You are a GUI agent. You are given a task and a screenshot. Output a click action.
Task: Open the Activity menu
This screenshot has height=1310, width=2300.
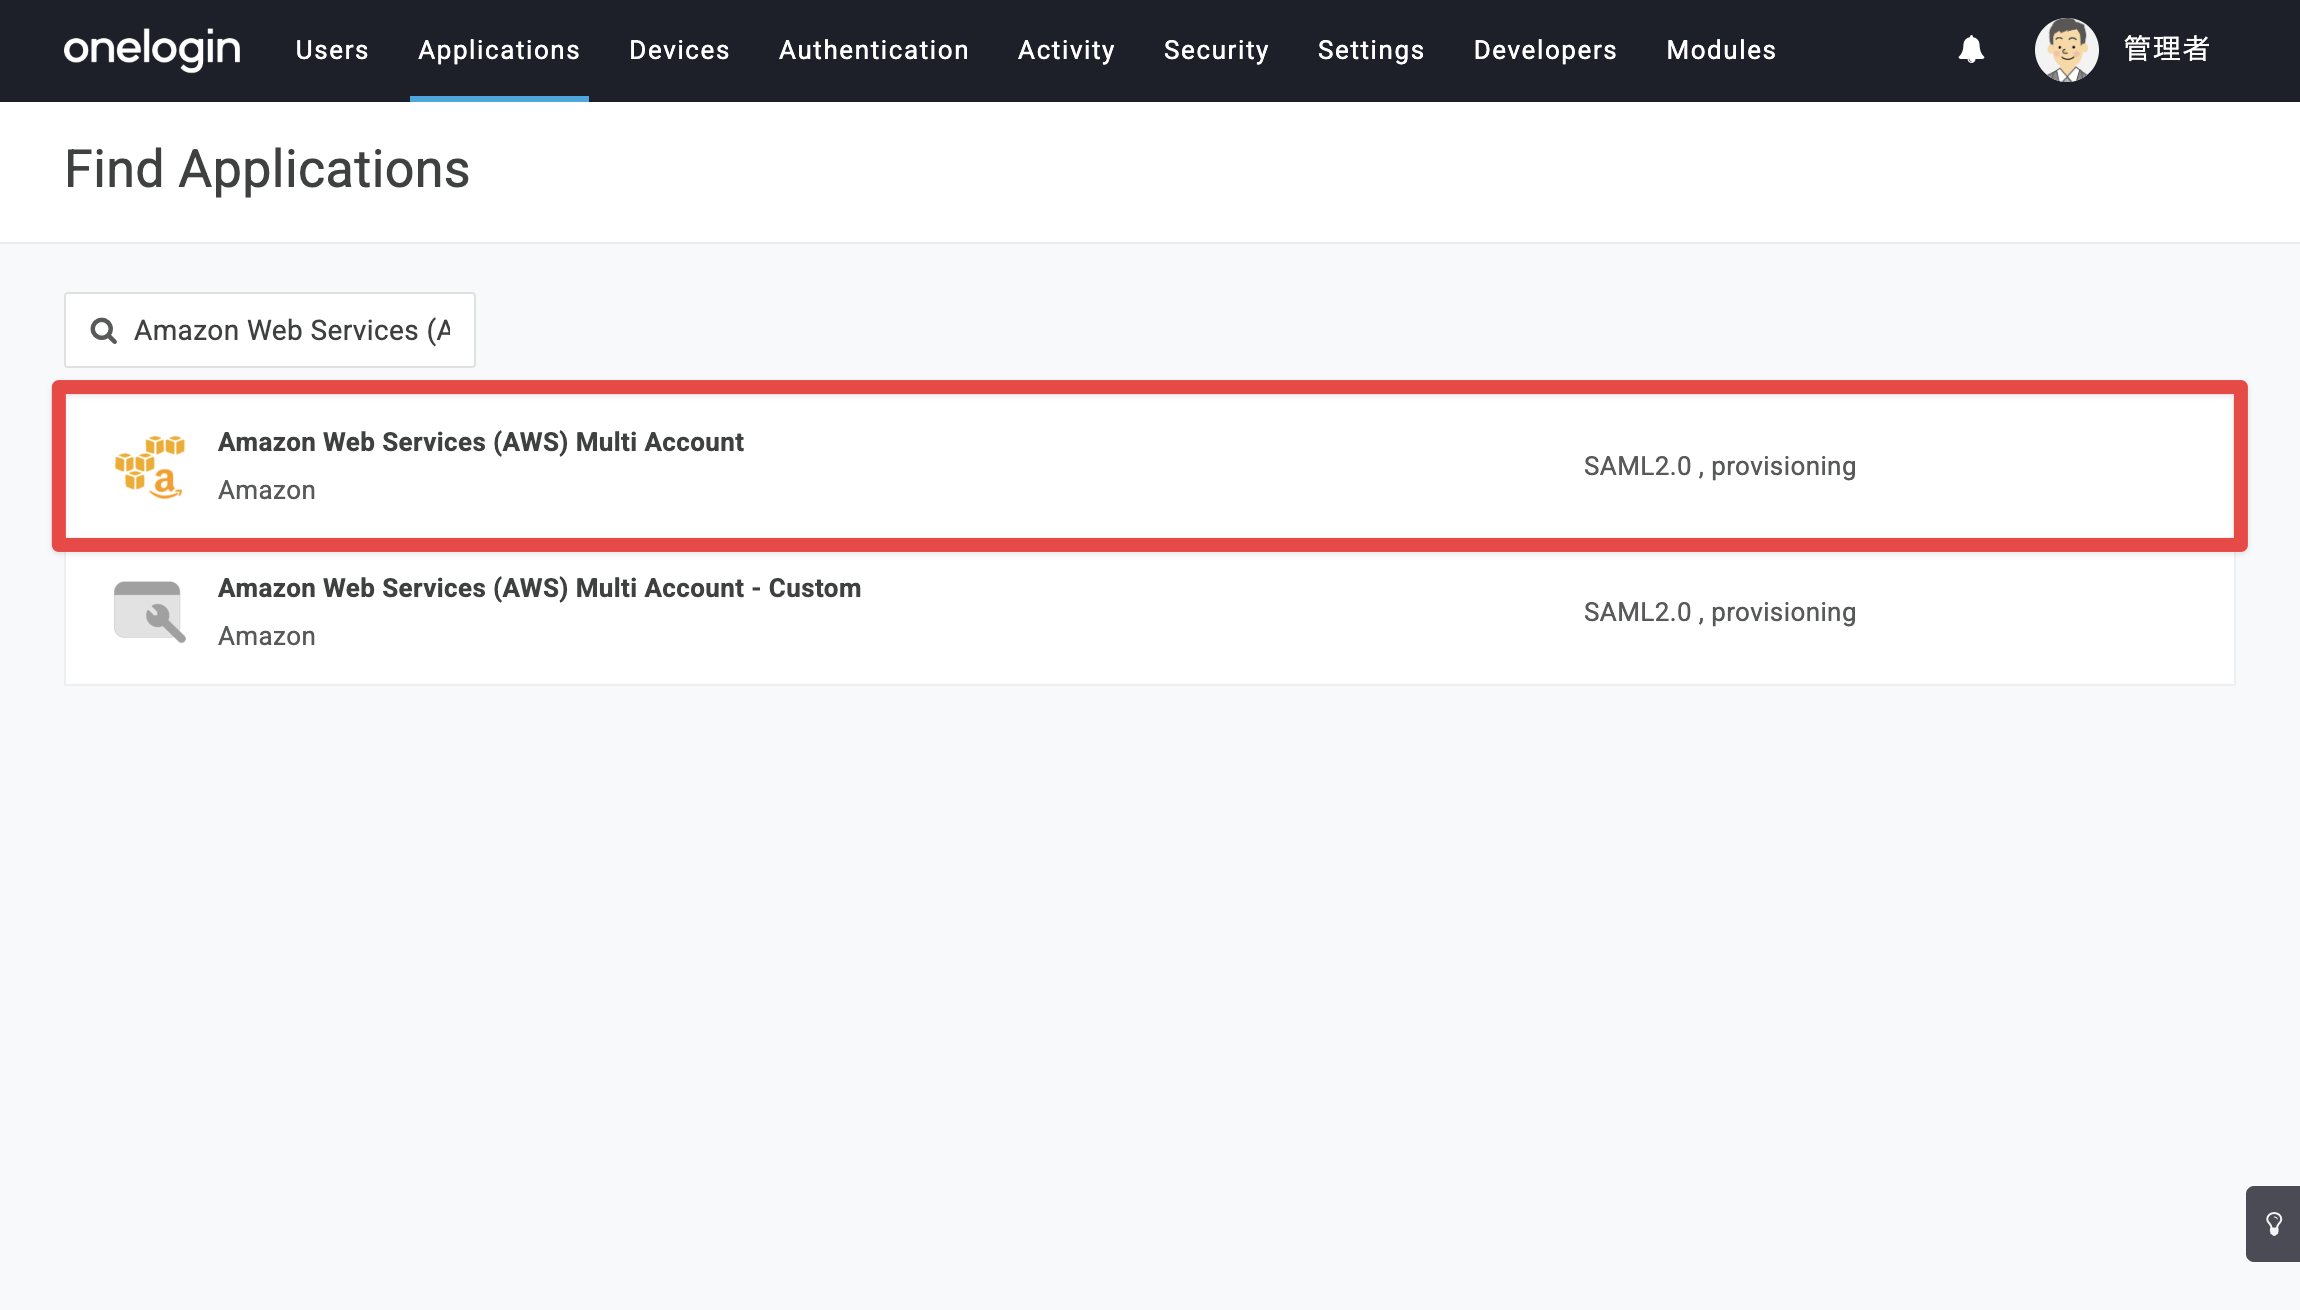(1066, 50)
